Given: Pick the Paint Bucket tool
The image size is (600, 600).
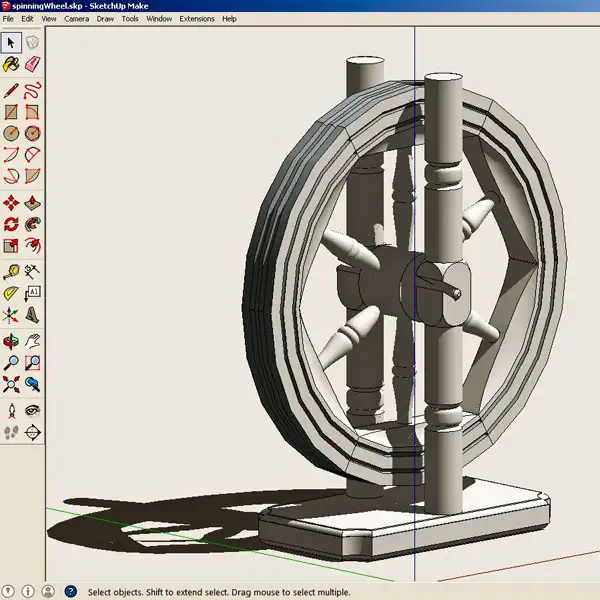Looking at the screenshot, I should (11, 64).
